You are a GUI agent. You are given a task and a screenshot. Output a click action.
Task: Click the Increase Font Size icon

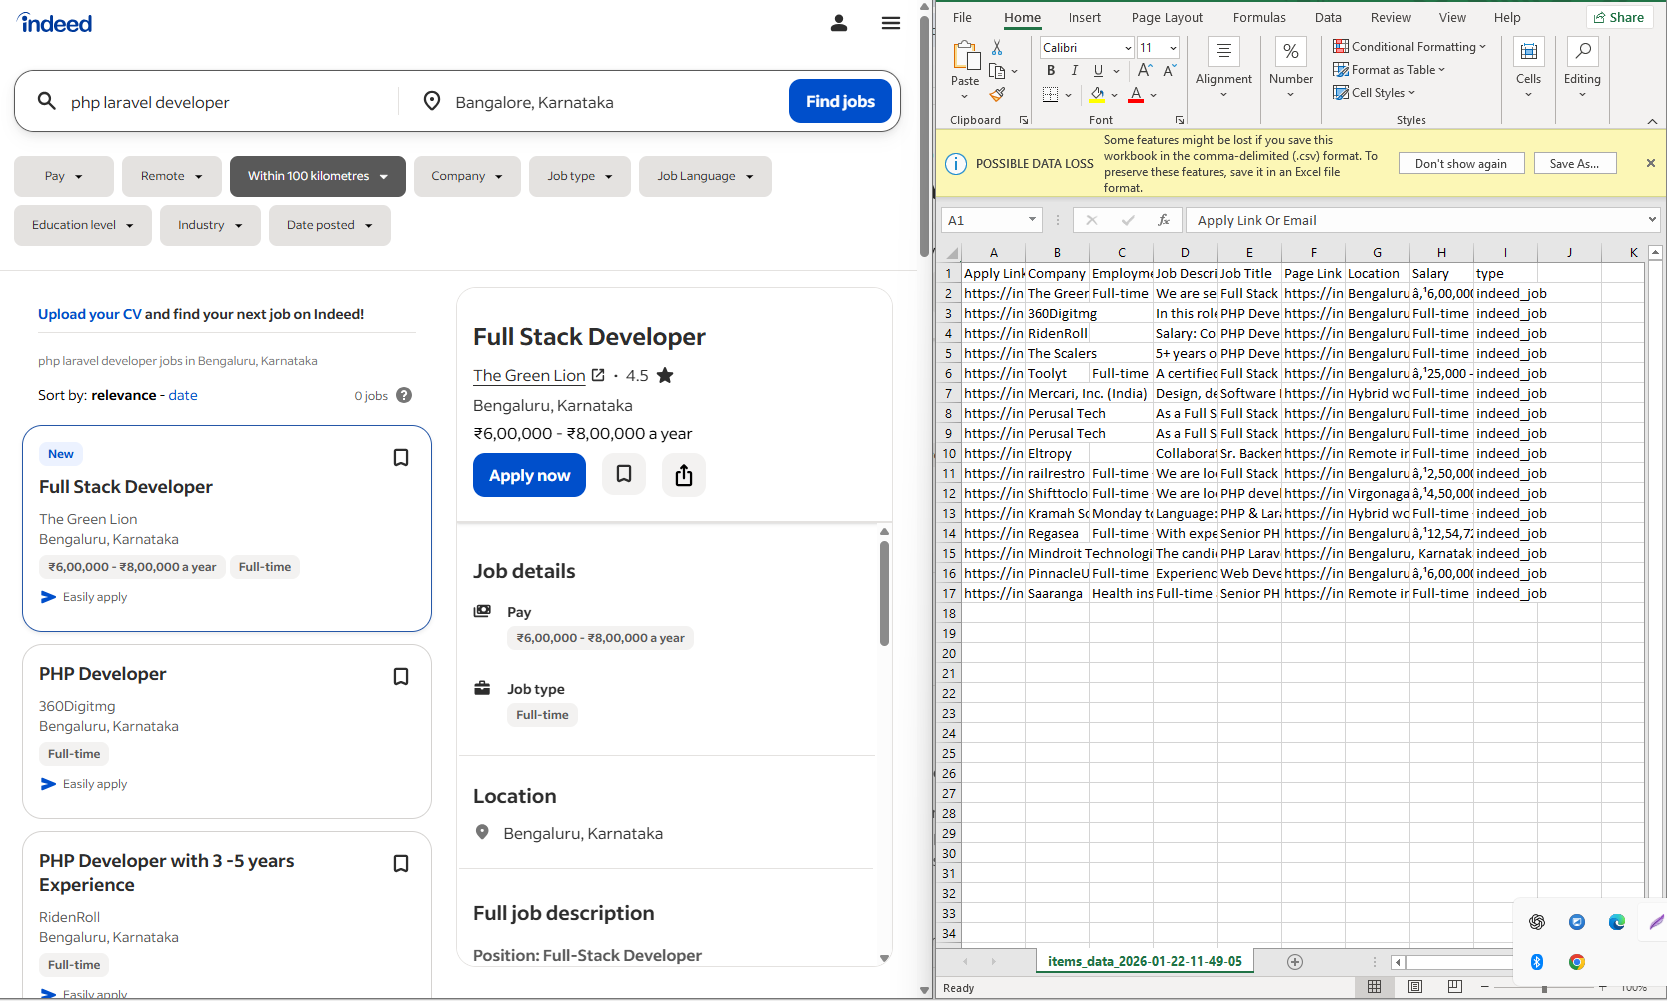[1143, 70]
